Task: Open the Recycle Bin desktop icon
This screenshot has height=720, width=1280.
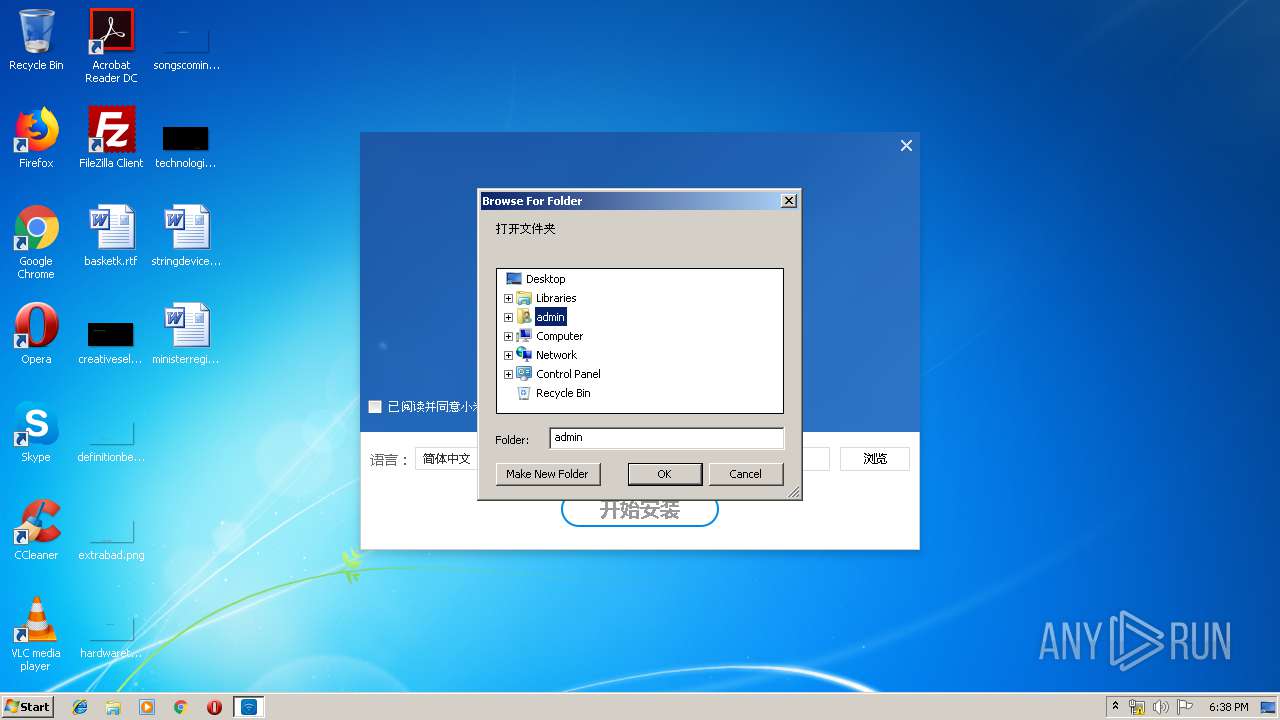Action: [36, 40]
